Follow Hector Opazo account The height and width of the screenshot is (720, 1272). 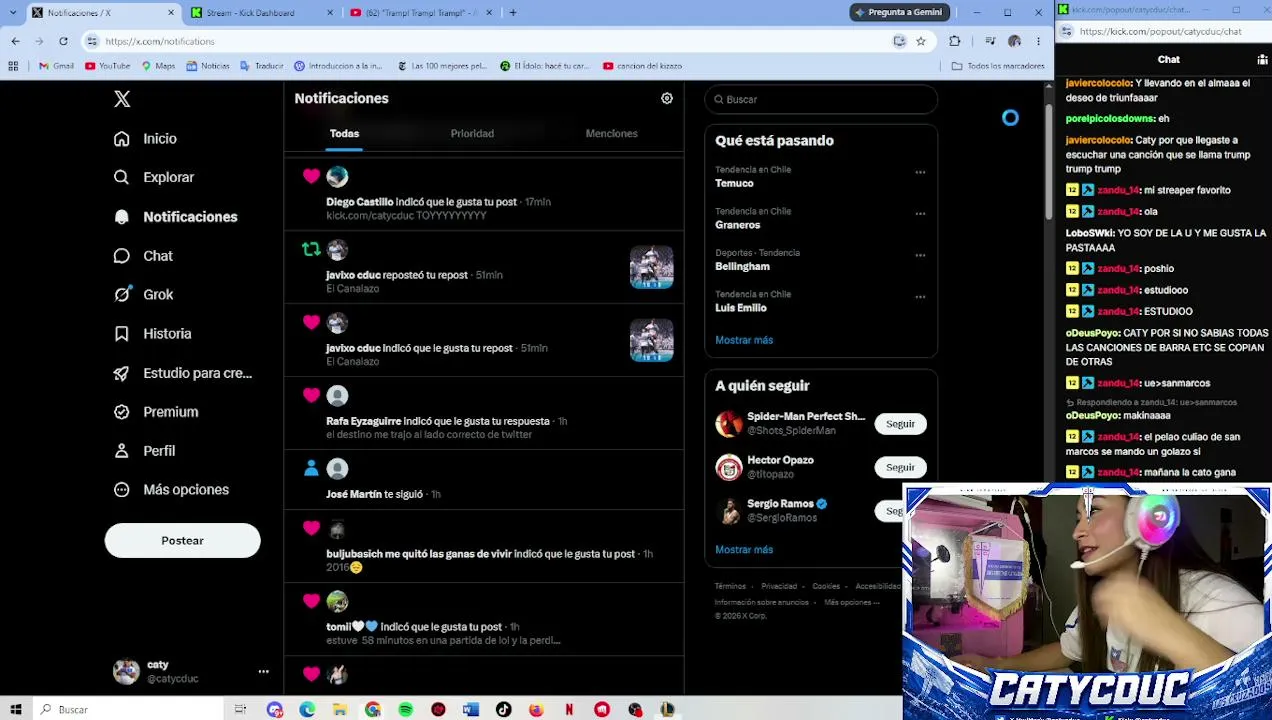(900, 467)
